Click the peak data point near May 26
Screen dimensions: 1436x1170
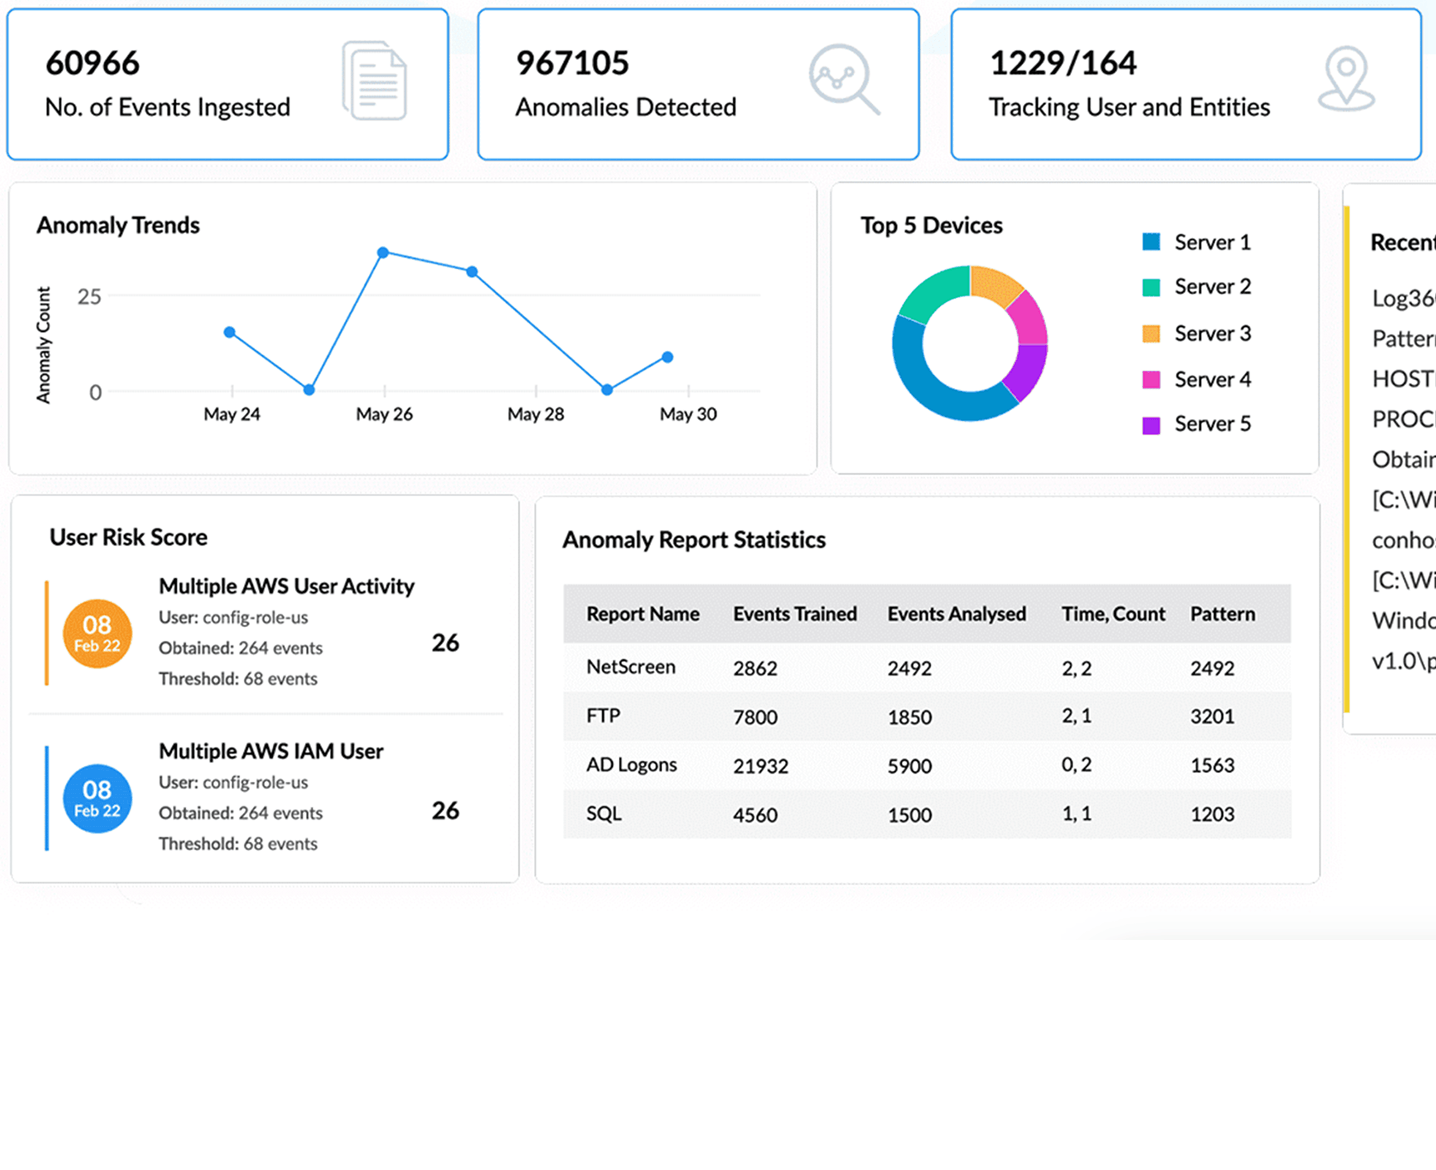click(x=383, y=253)
